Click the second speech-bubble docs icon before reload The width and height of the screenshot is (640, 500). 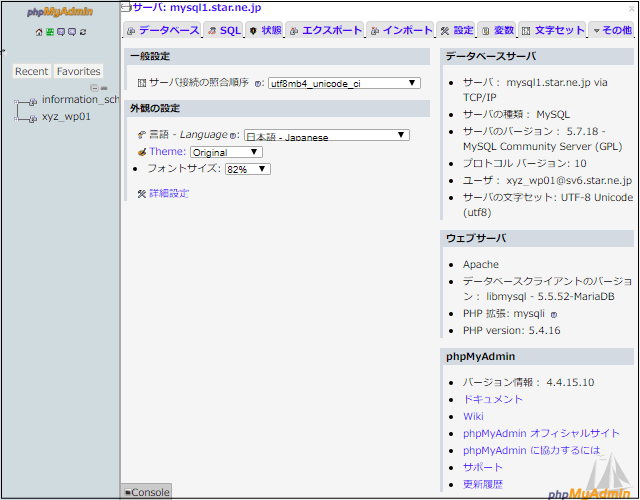(72, 32)
